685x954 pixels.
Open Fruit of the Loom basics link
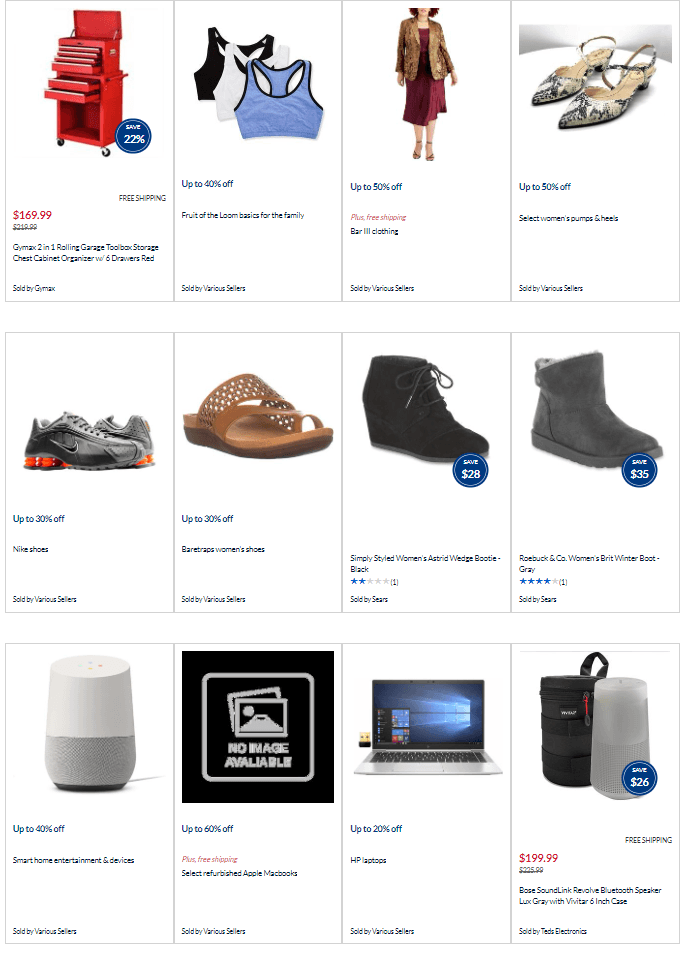click(x=243, y=215)
